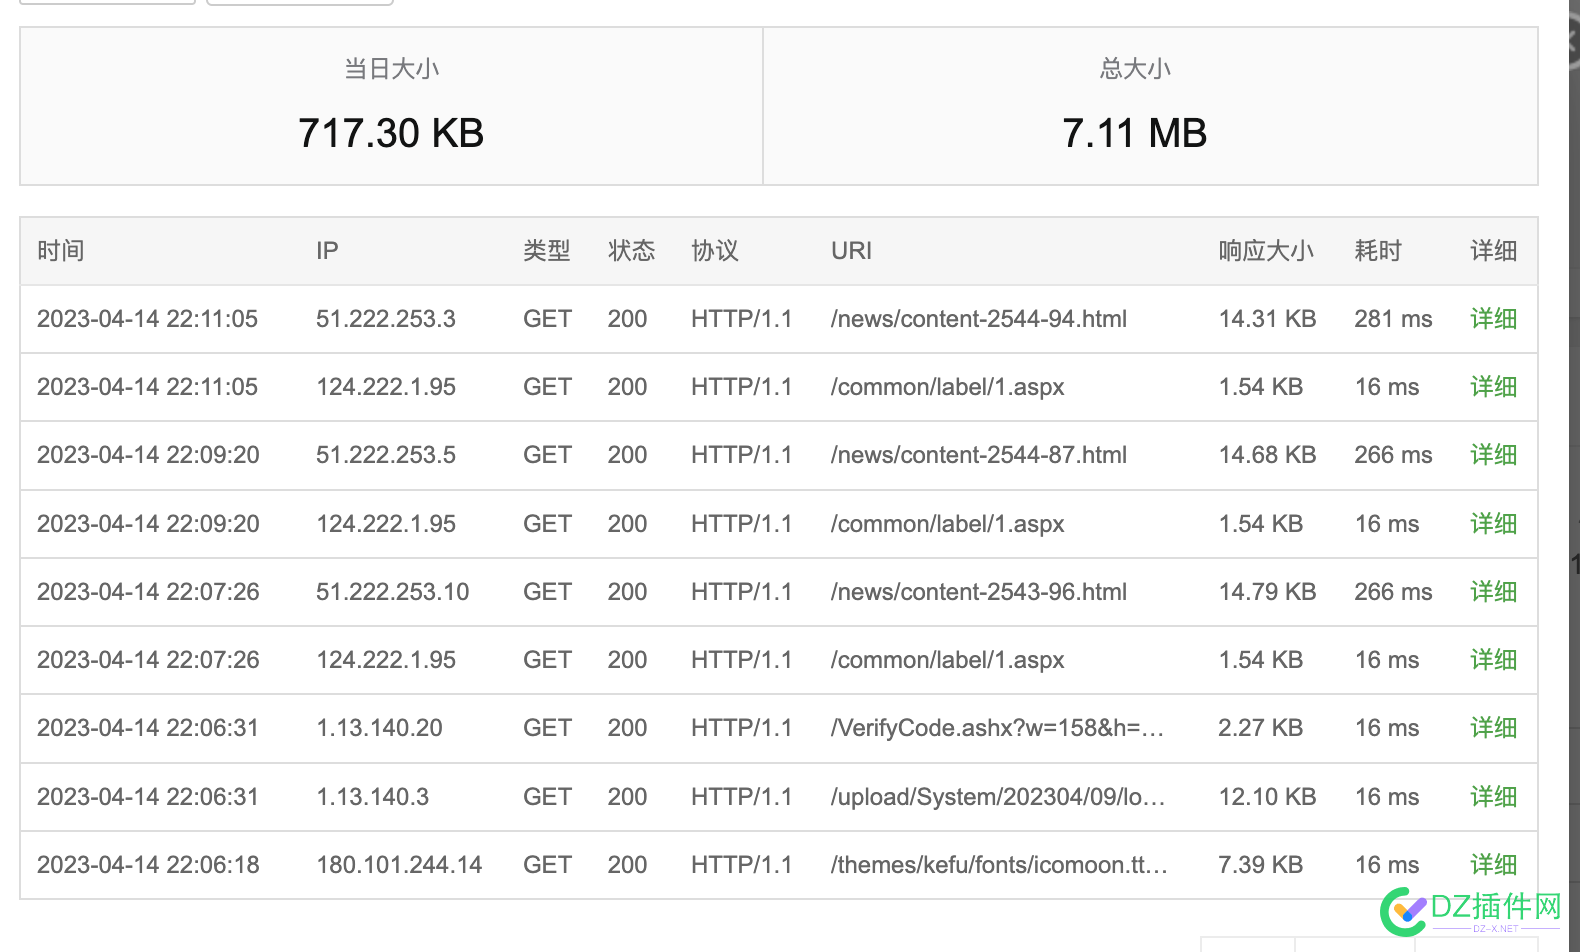
Task: Click the 当日大小 value 717.30 KB
Action: (x=391, y=133)
